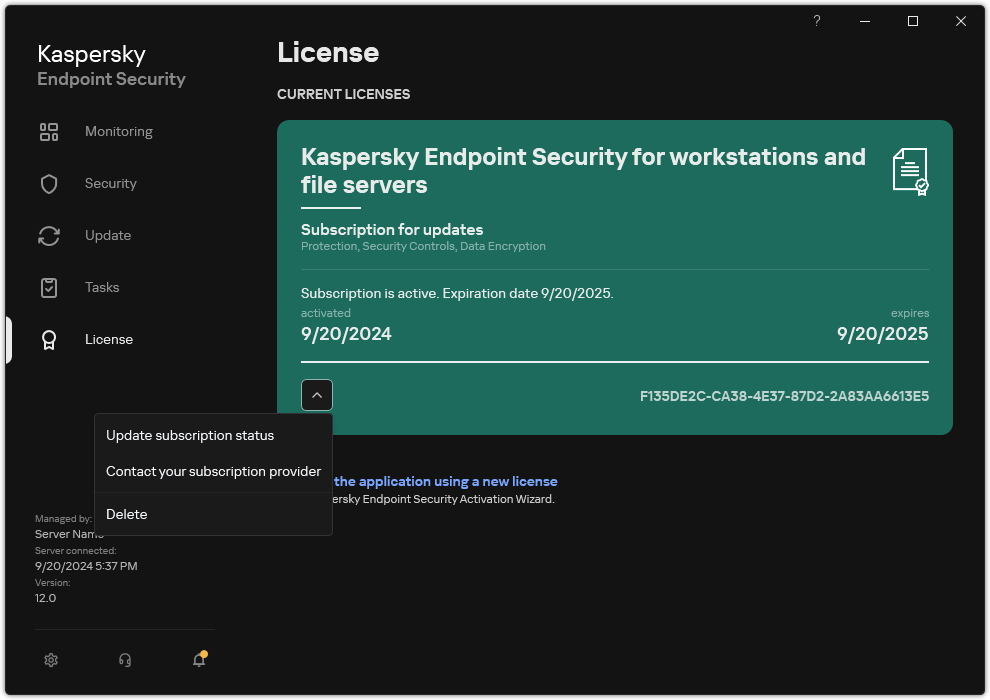Select the Tasks clipboard icon
Viewport: 990px width, 700px height.
[49, 288]
